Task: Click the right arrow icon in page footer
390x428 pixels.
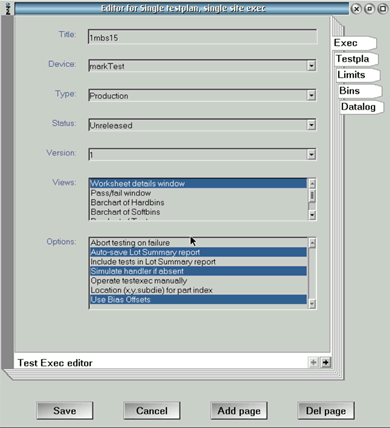Action: pyautogui.click(x=326, y=362)
